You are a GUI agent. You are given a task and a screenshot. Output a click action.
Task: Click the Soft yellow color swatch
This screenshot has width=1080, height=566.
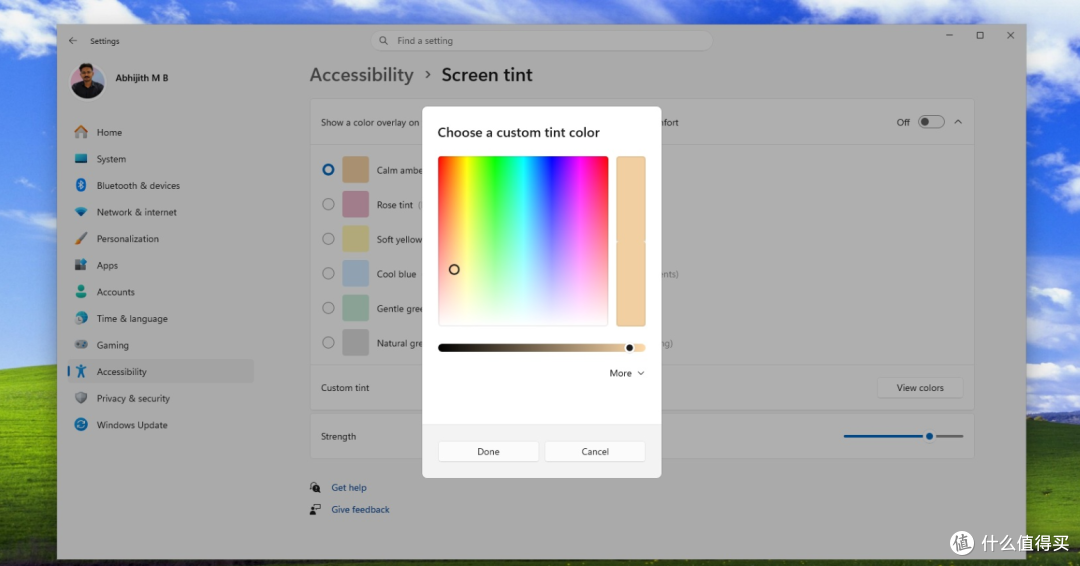355,238
